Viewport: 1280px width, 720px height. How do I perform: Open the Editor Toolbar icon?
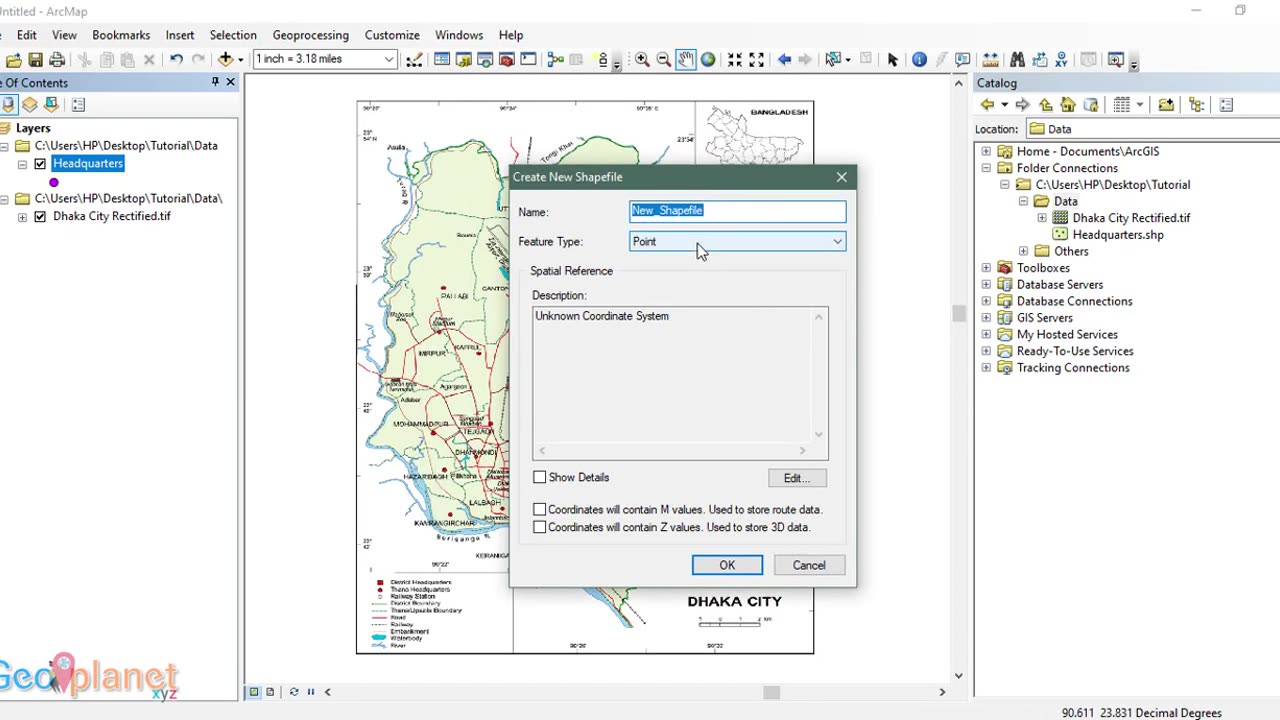tap(414, 60)
